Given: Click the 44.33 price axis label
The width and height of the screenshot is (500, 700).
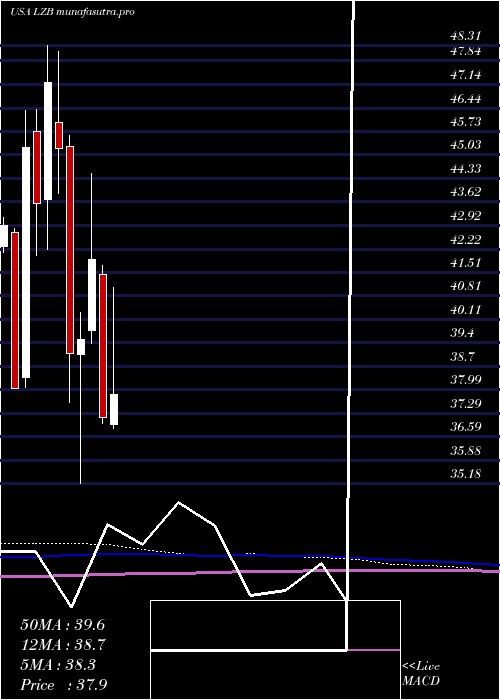Looking at the screenshot, I should (x=466, y=169).
